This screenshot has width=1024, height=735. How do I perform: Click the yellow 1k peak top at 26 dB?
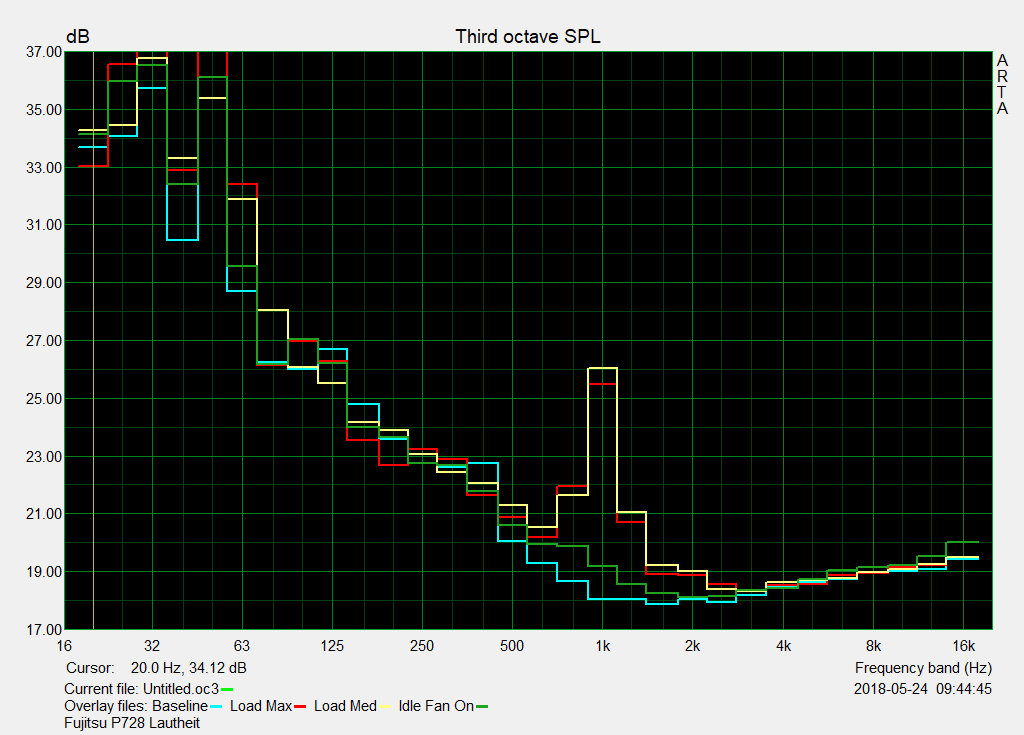[x=603, y=368]
